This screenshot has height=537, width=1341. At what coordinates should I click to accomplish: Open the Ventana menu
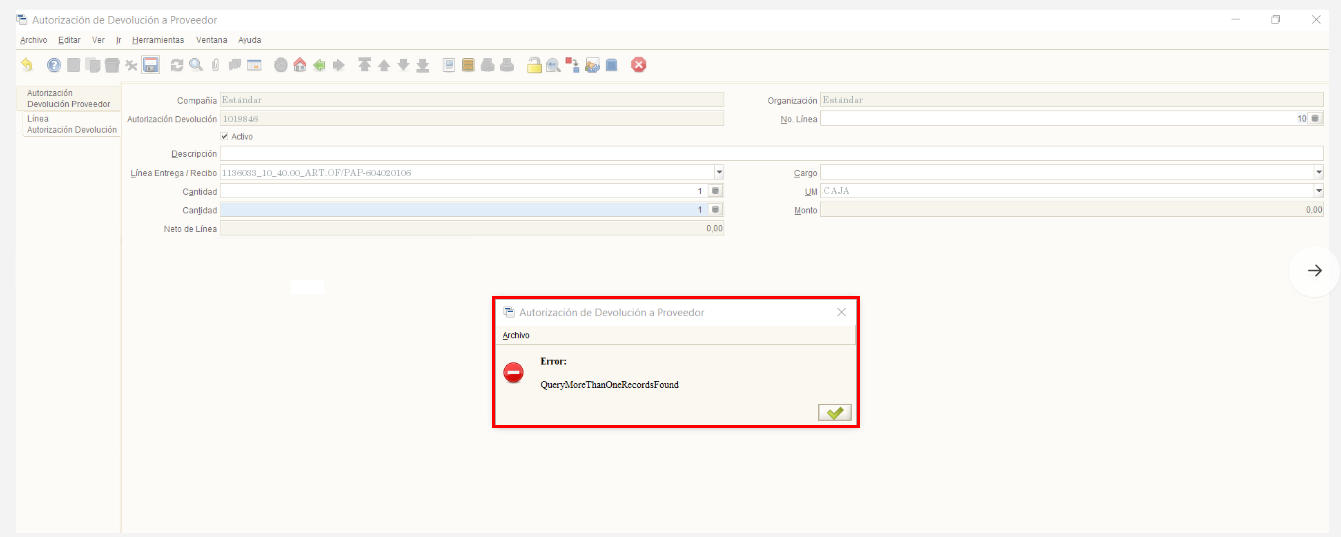212,40
